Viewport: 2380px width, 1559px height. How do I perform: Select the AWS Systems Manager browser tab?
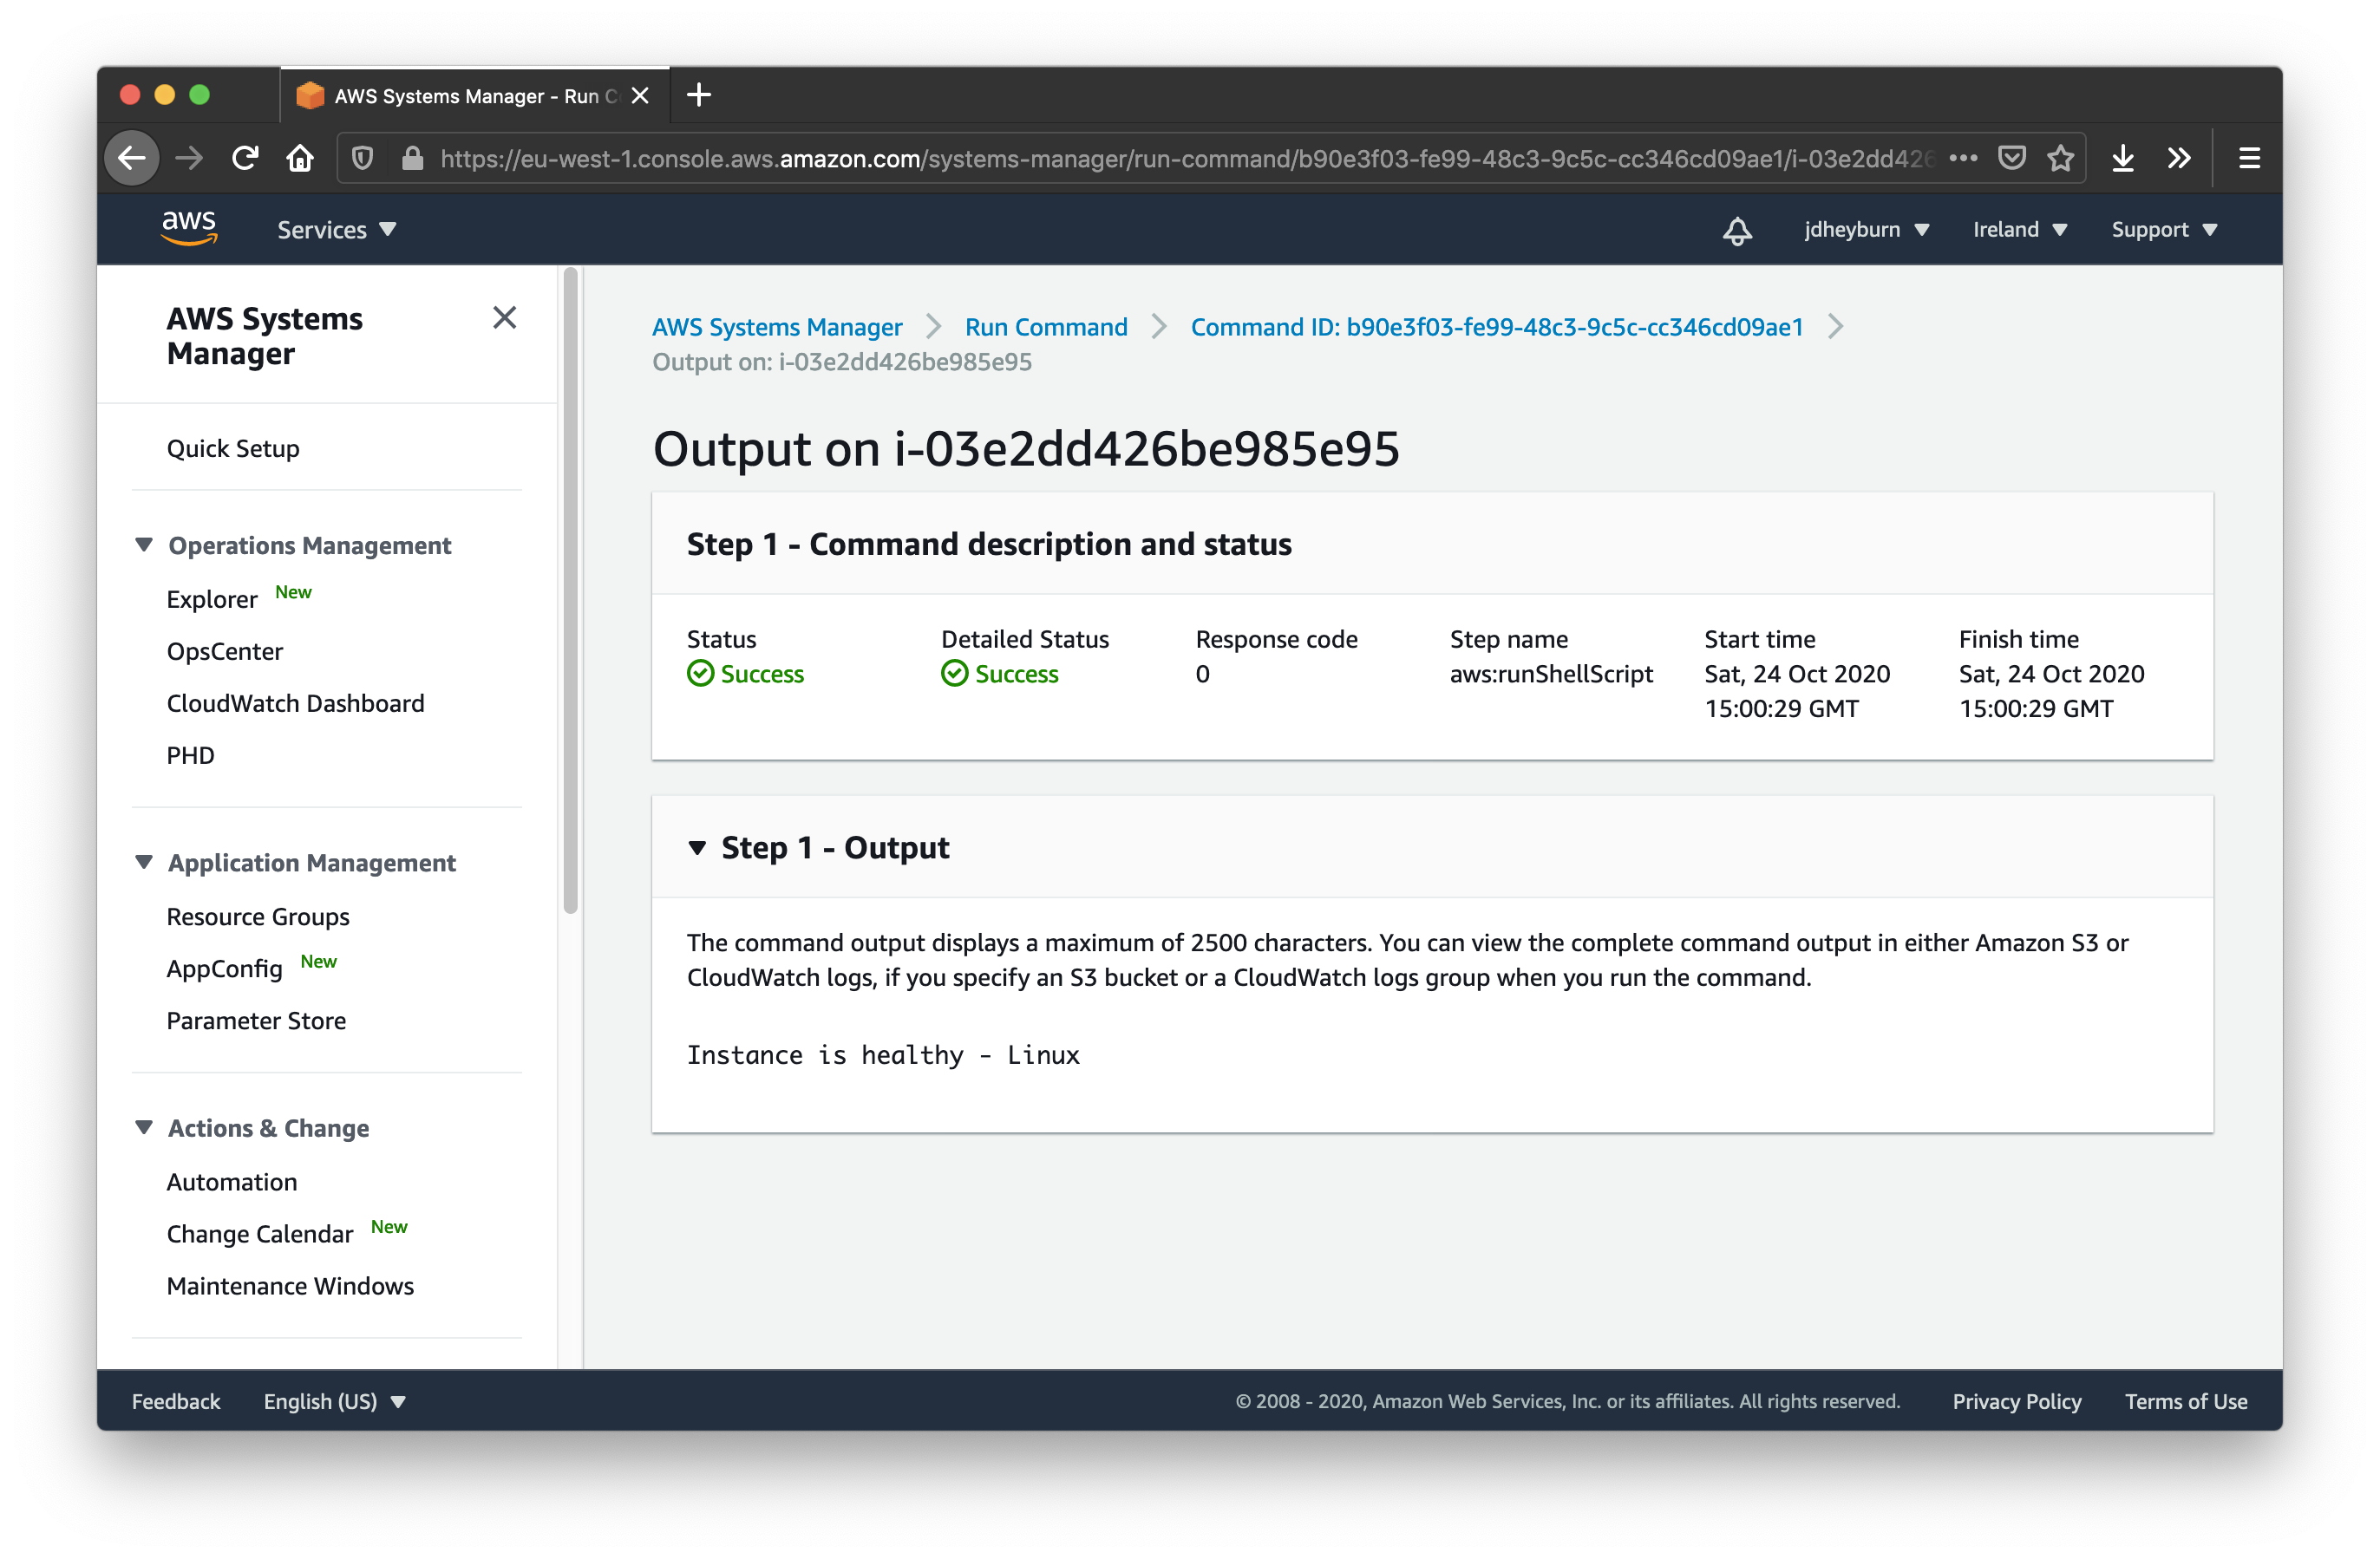coord(474,96)
